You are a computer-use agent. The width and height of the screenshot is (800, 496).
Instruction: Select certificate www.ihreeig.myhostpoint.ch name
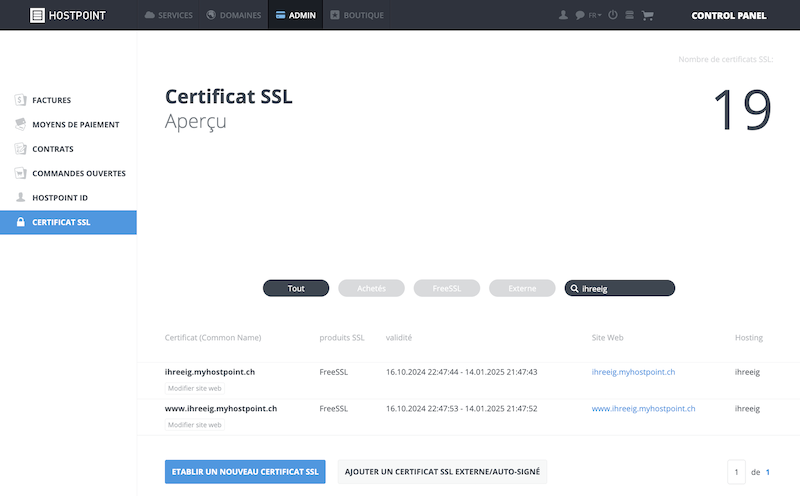(x=221, y=409)
